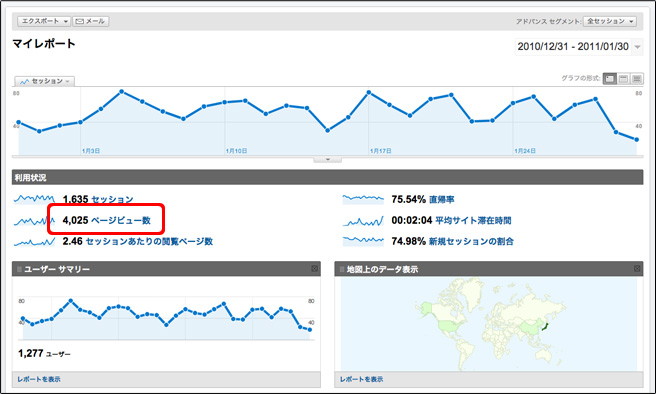Open the エクスポート dropdown
This screenshot has height=394, width=656.
tap(44, 21)
